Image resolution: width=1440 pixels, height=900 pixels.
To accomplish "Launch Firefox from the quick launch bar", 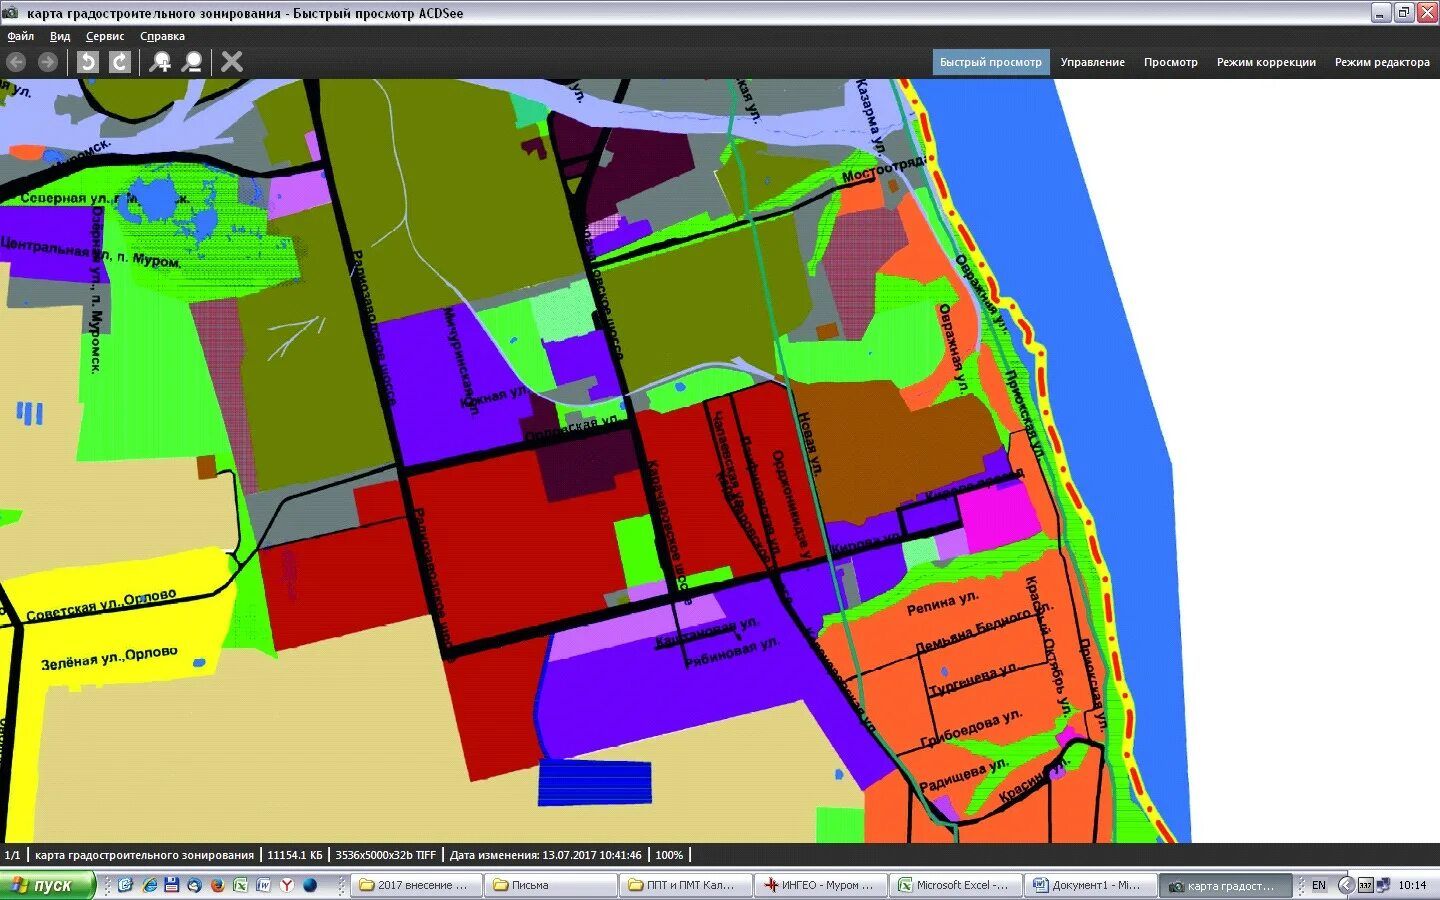I will pos(217,885).
